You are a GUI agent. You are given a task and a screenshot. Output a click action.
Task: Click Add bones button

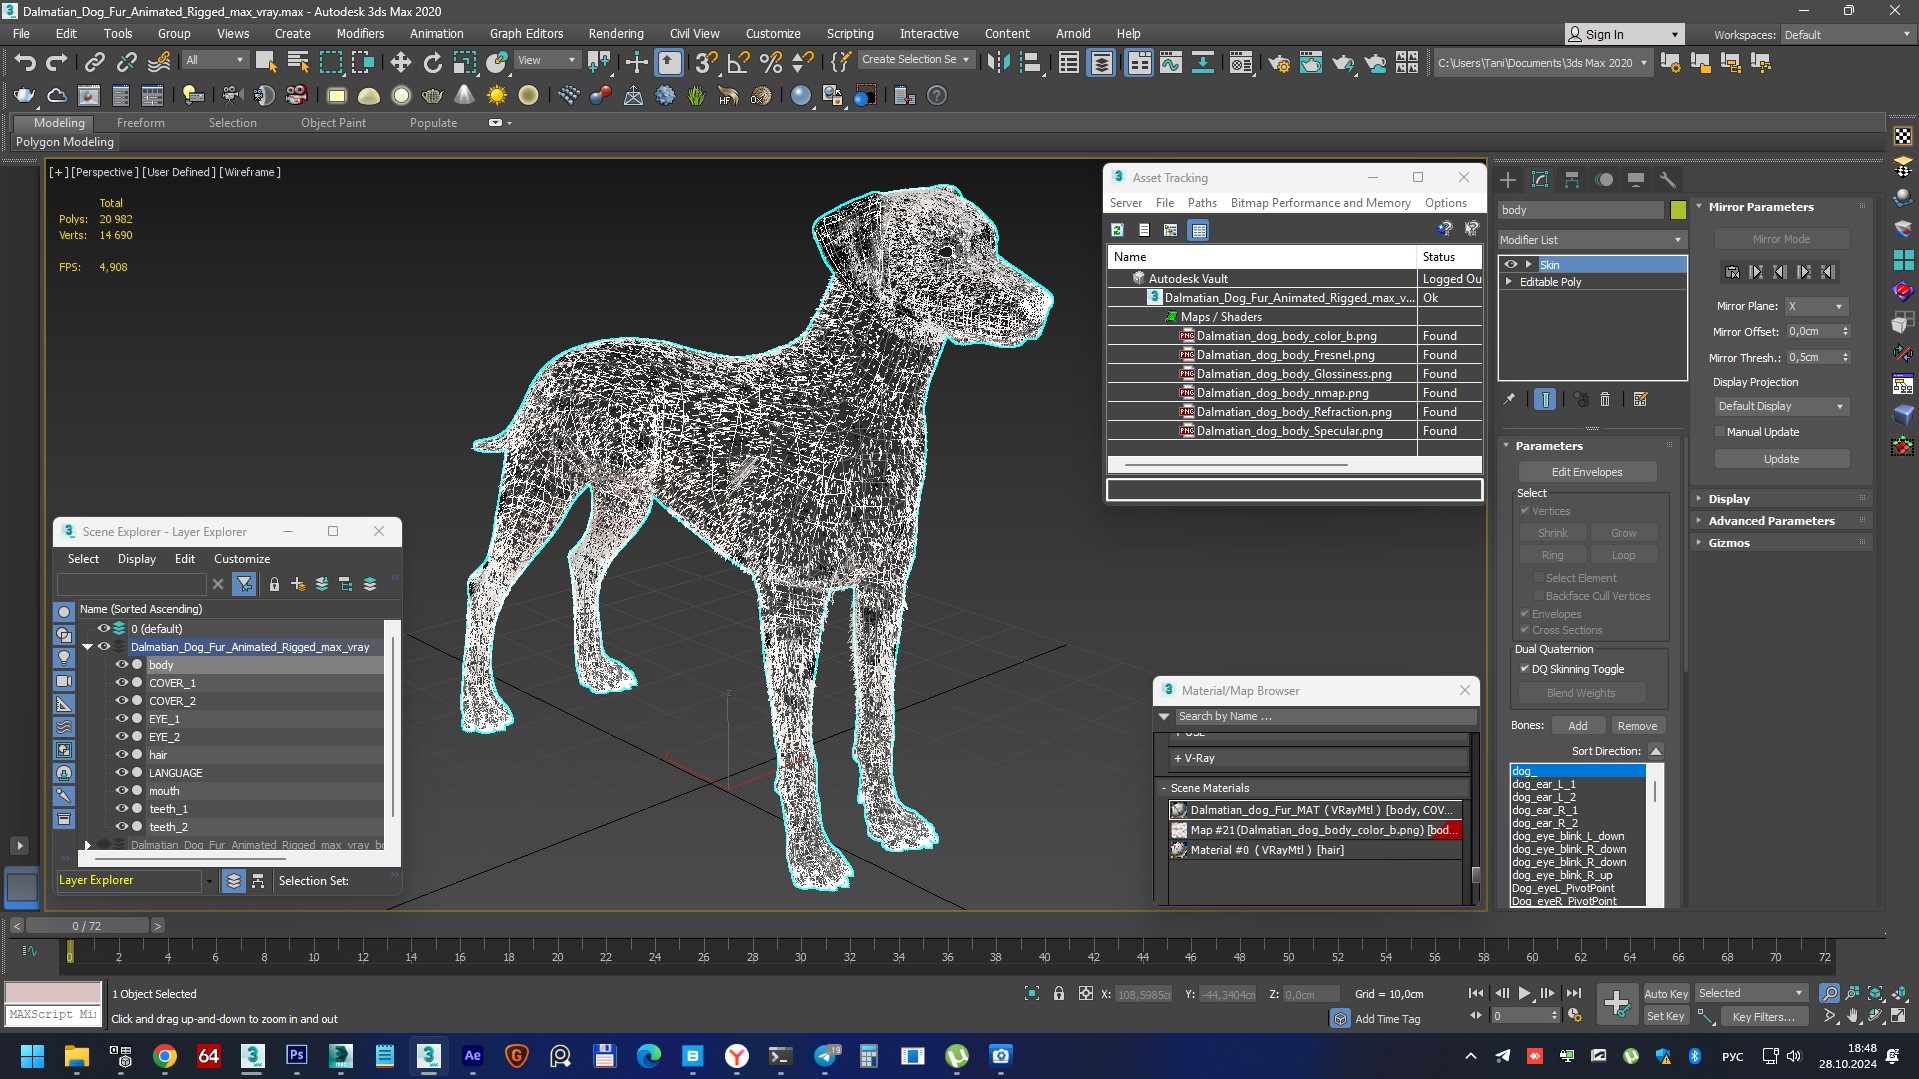(x=1577, y=726)
